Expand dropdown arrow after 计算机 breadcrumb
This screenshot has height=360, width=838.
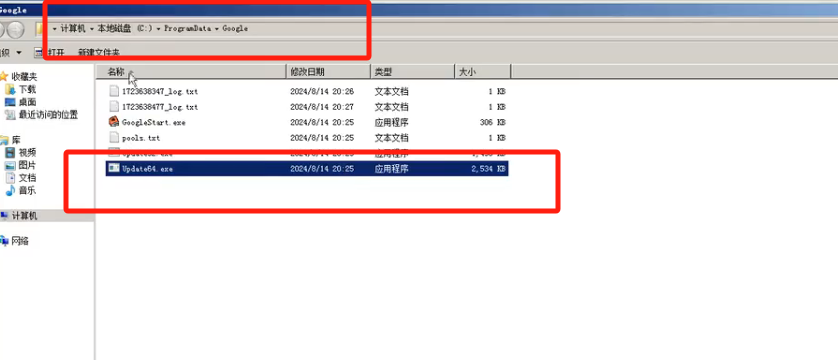[91, 28]
